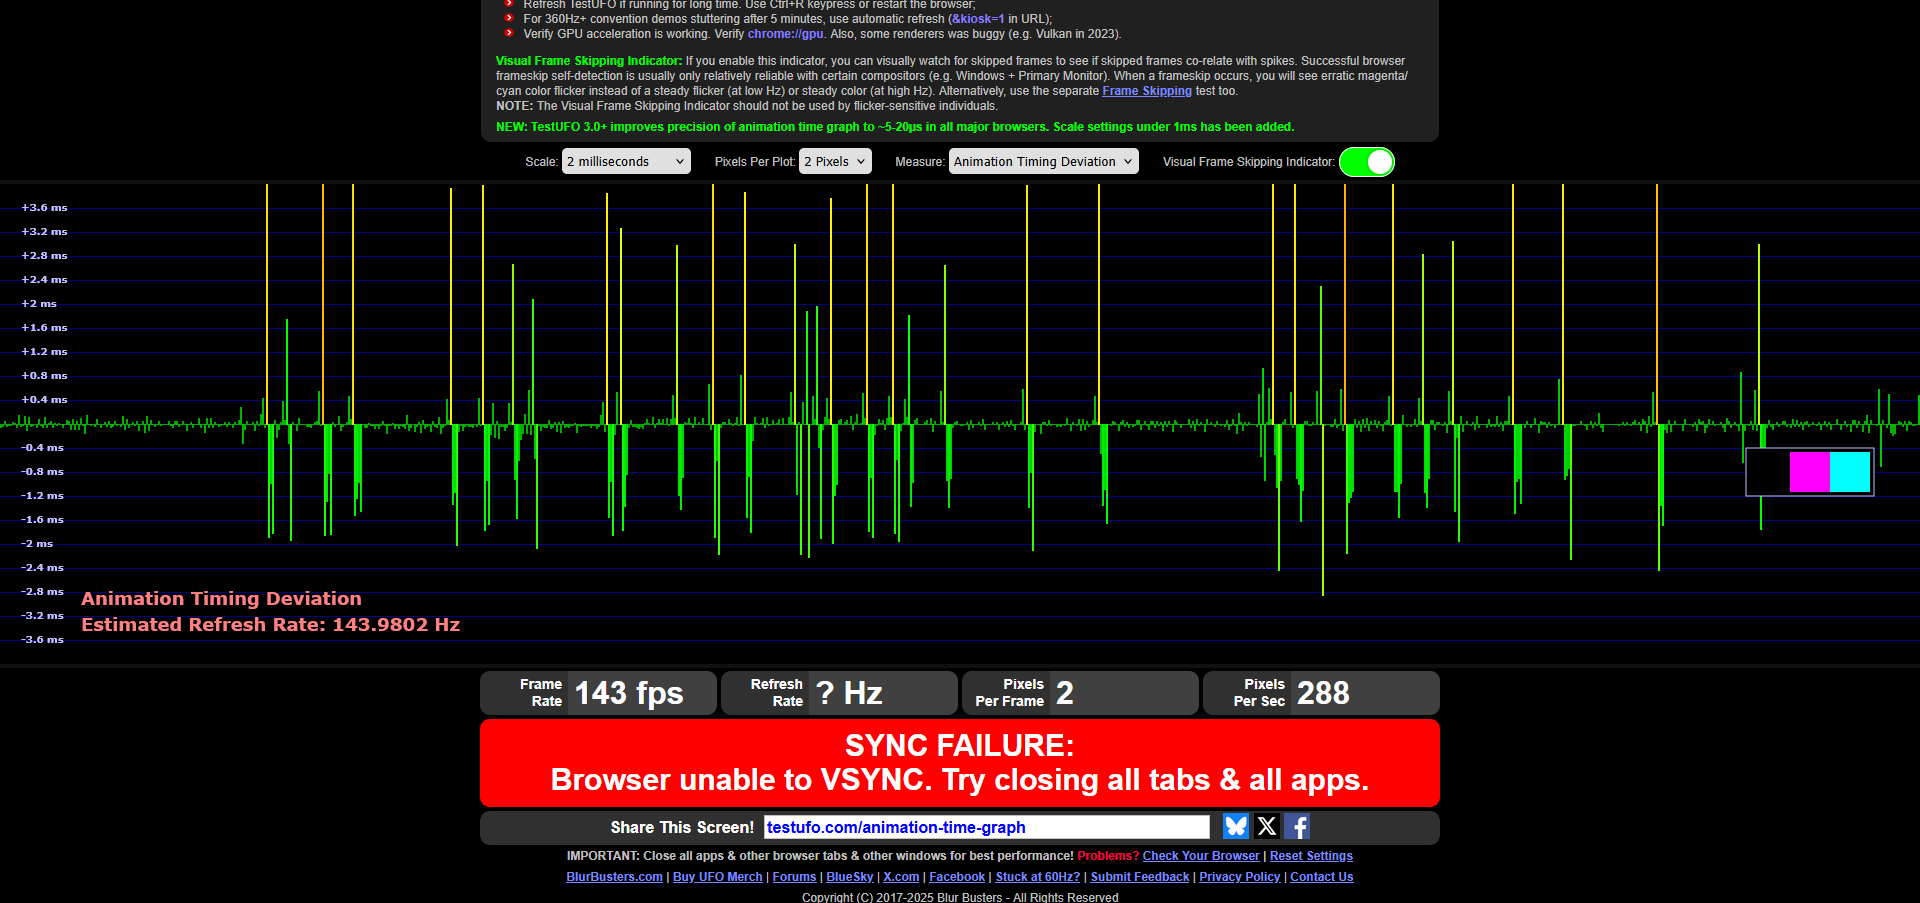Click the -3.6 ms axis label
The height and width of the screenshot is (903, 1920).
pyautogui.click(x=42, y=640)
